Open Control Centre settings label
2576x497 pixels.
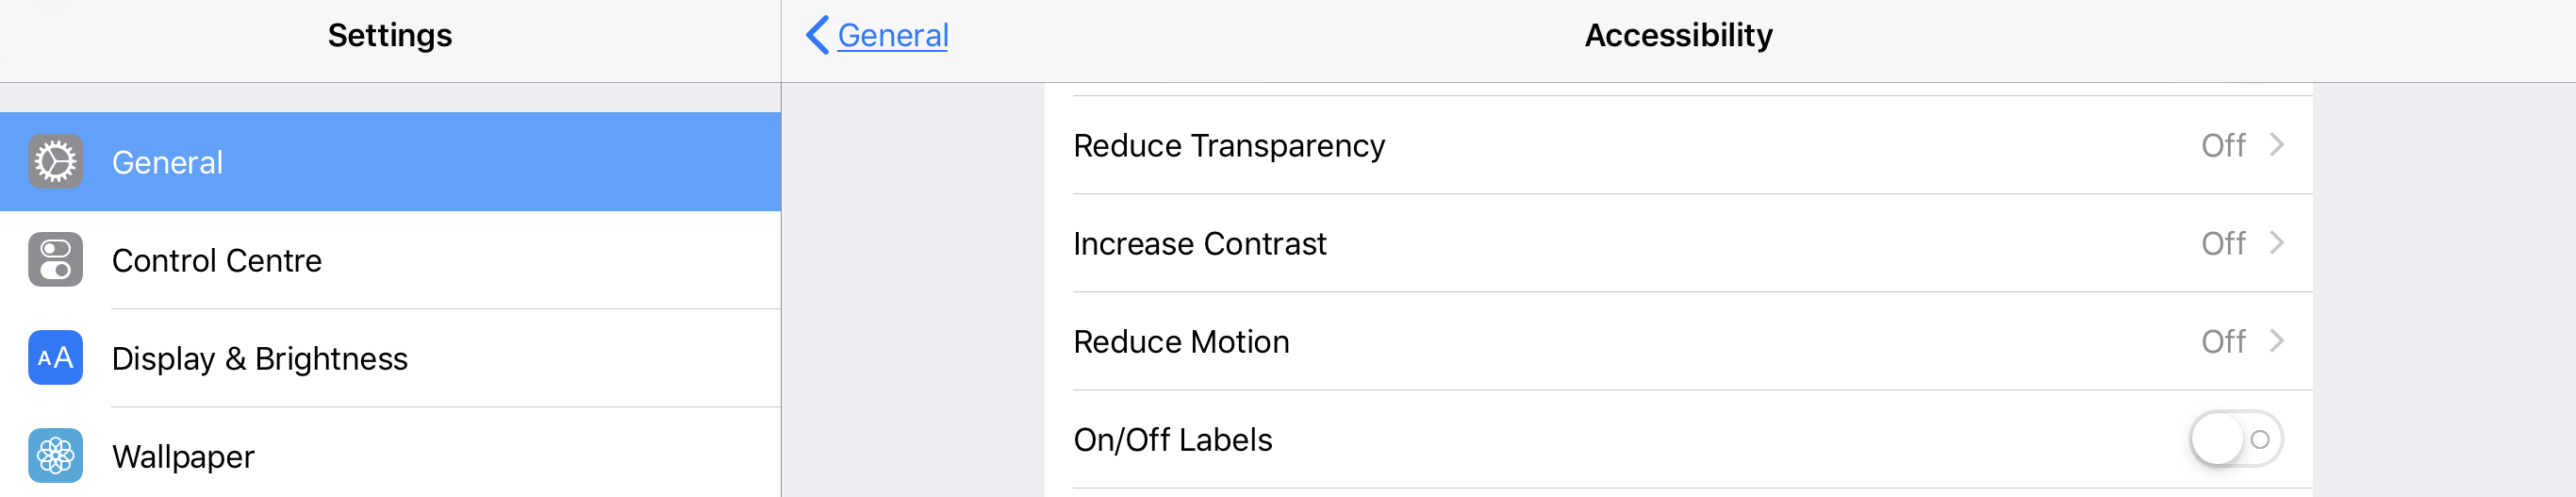pos(216,260)
